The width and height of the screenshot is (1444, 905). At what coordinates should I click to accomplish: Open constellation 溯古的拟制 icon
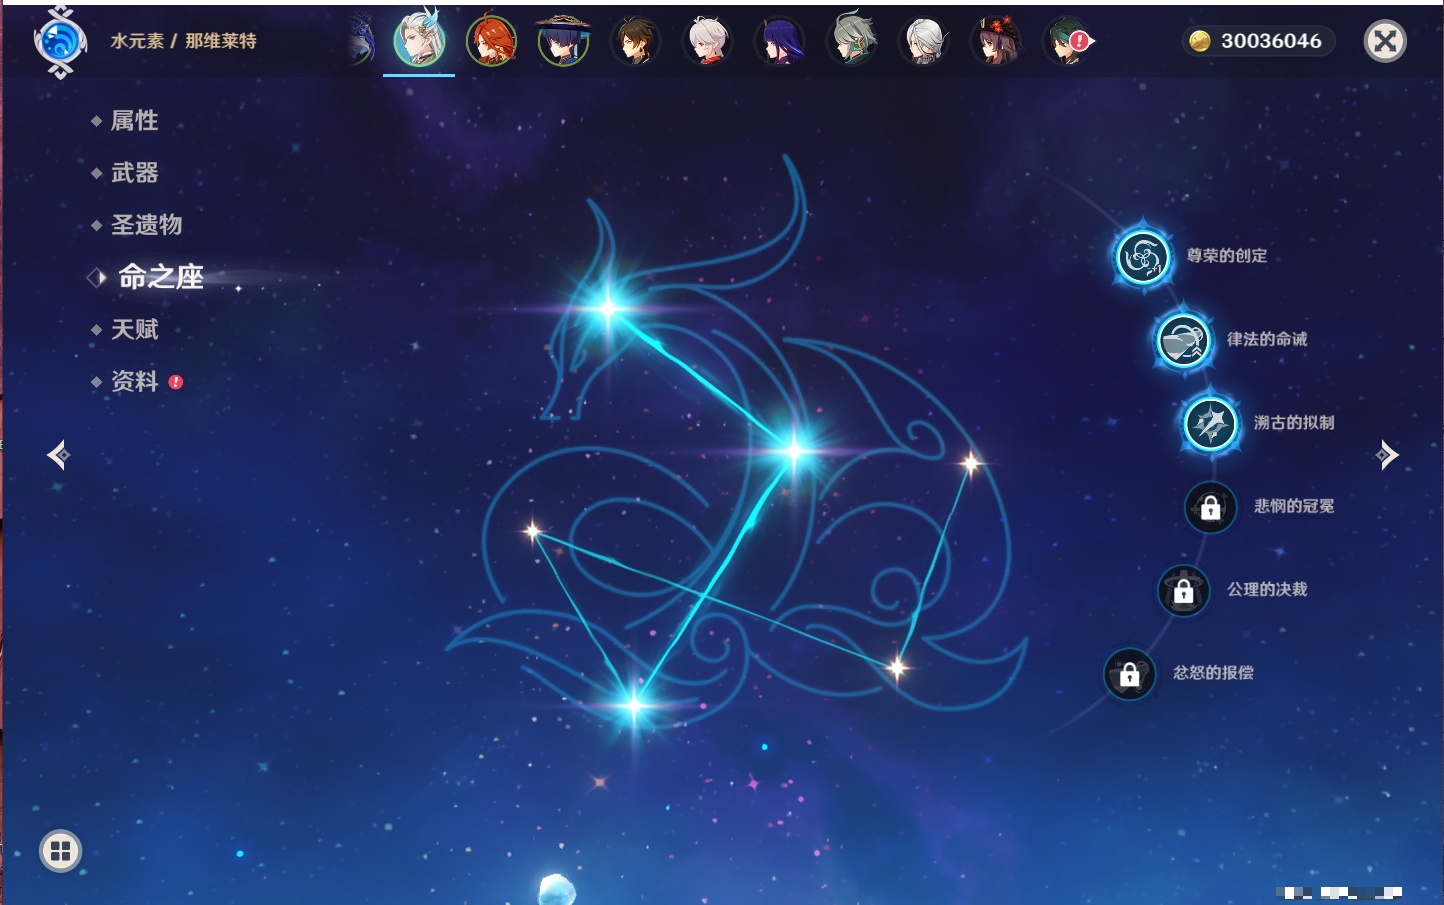1210,423
